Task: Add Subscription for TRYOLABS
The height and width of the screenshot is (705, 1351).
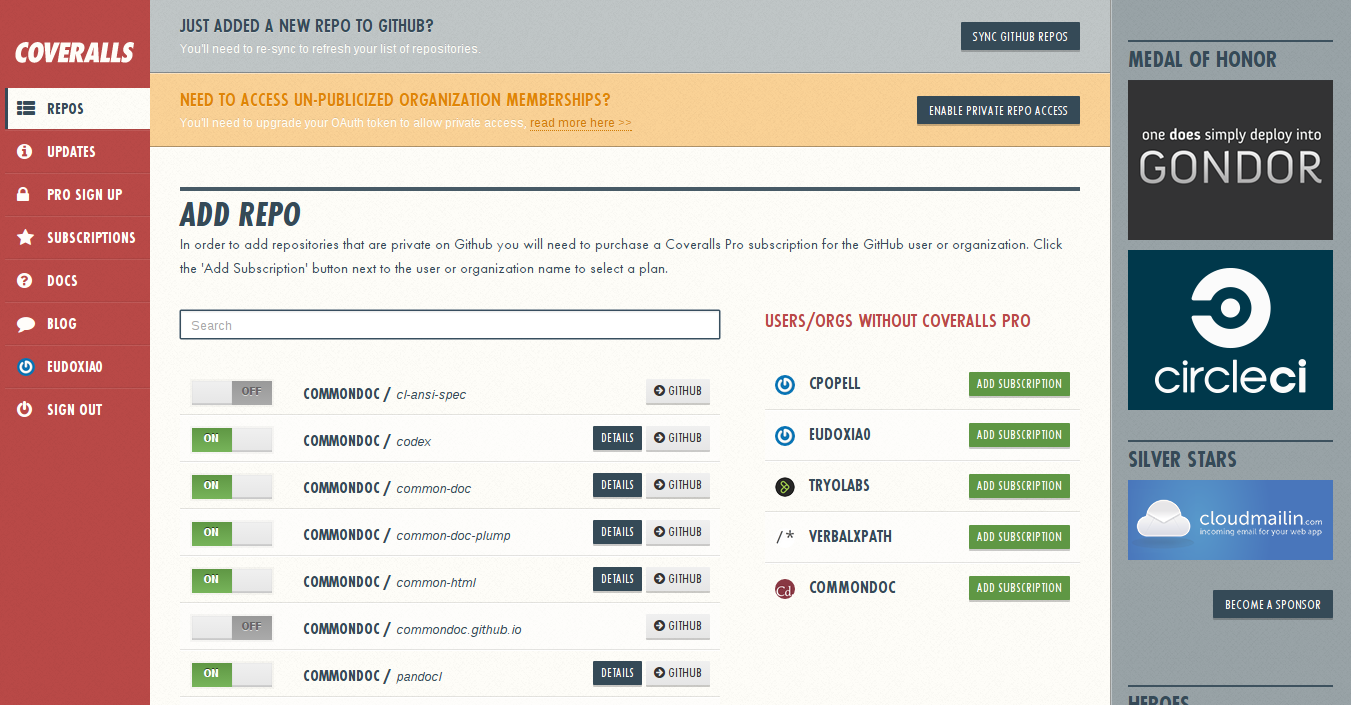Action: pos(1019,486)
